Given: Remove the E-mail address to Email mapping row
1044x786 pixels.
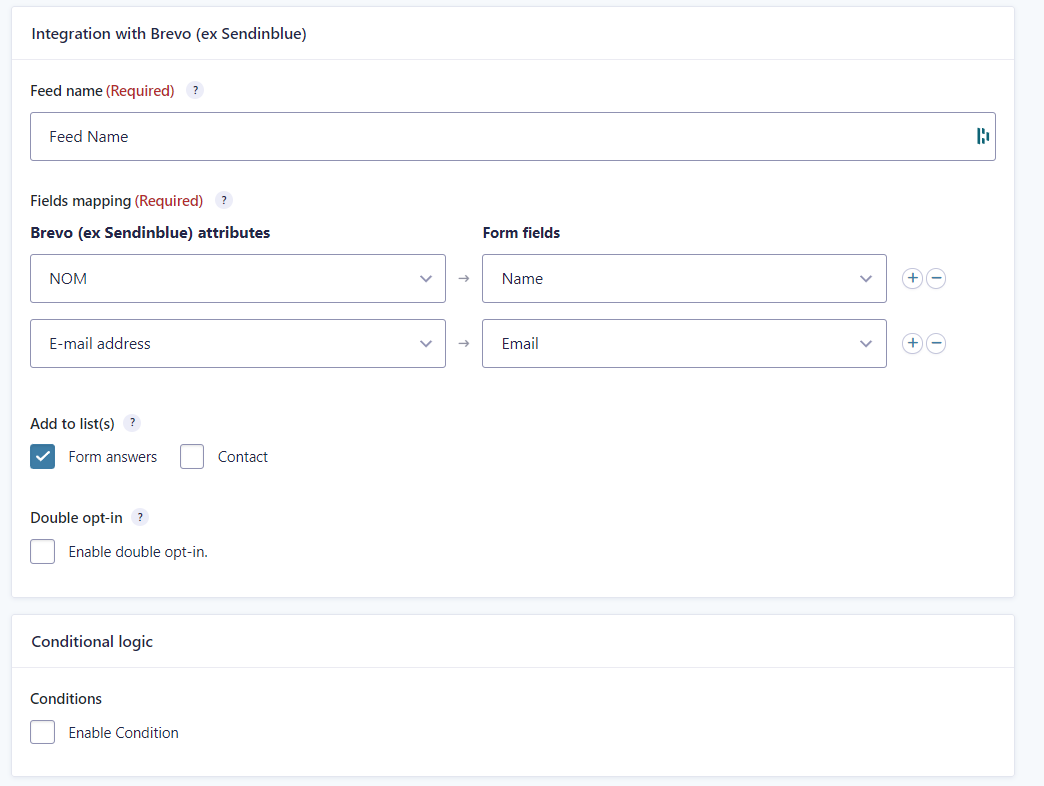Looking at the screenshot, I should pyautogui.click(x=935, y=343).
